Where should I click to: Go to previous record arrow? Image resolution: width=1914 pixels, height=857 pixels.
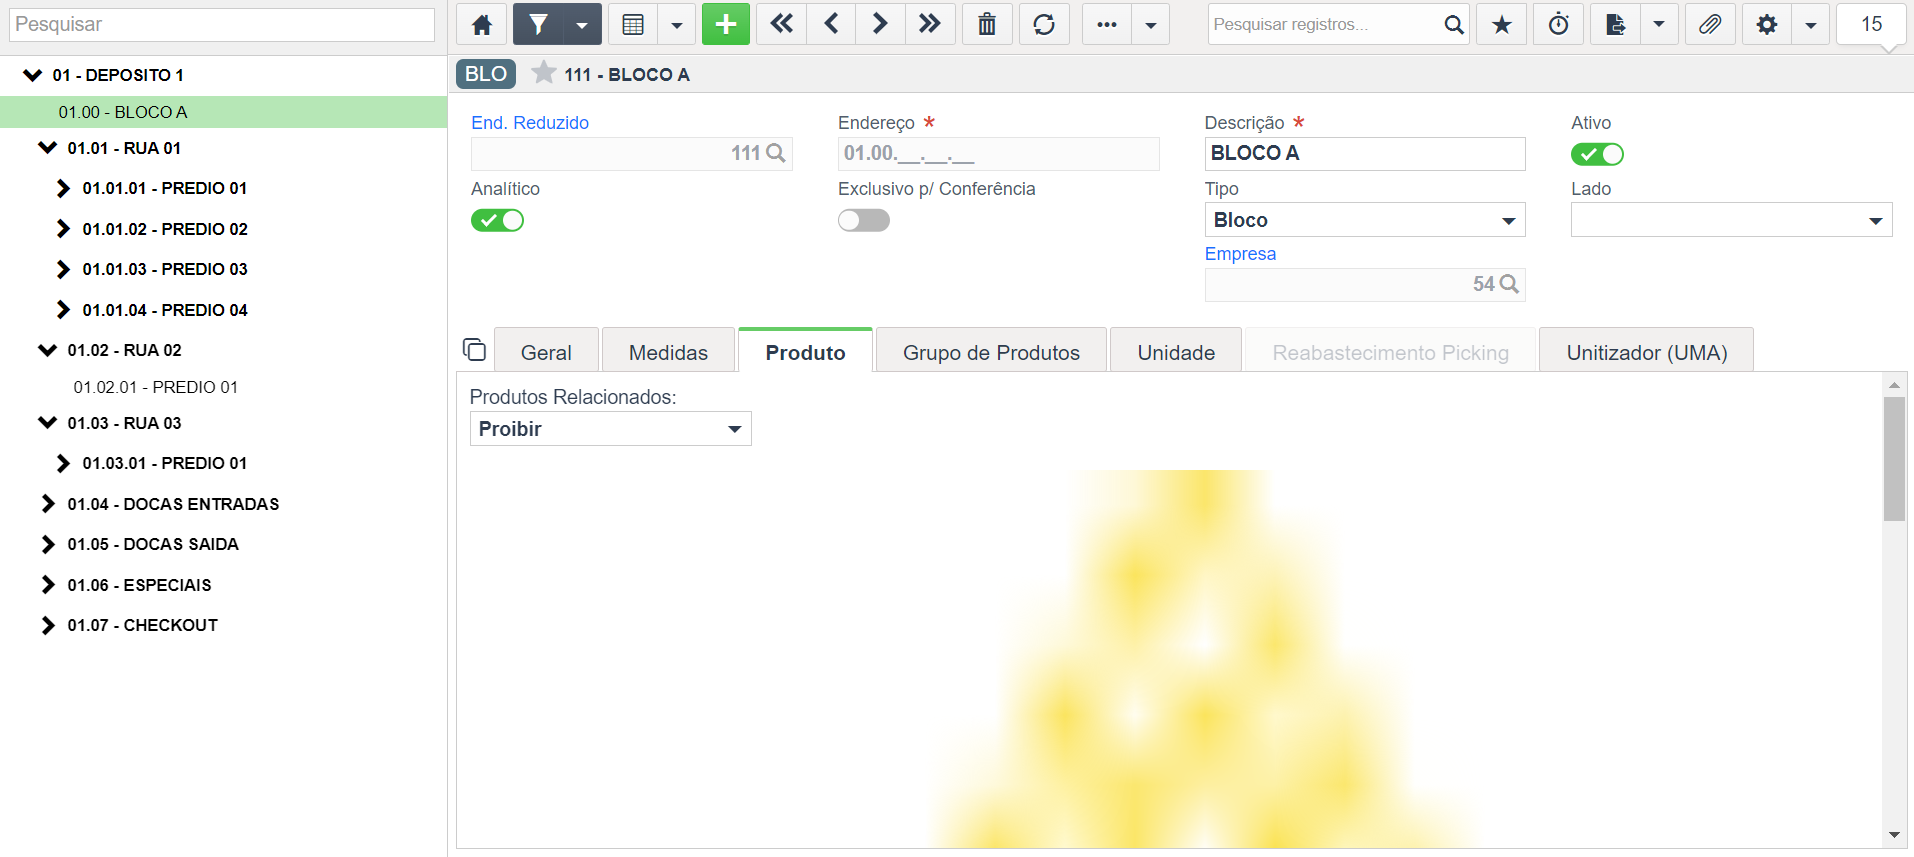(831, 24)
